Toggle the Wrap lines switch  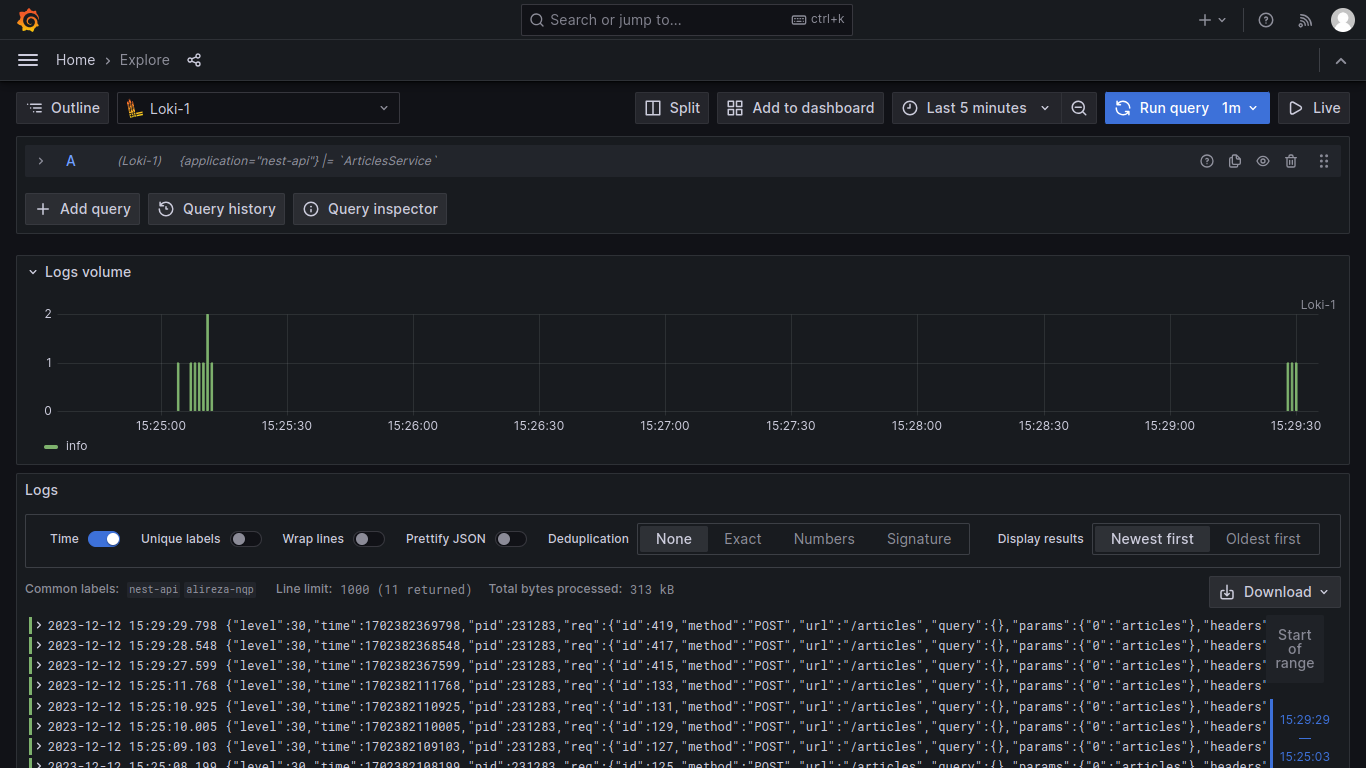coord(369,539)
